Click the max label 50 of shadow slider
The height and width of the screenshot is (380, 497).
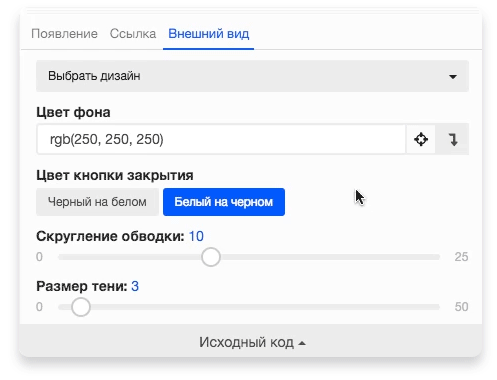461,307
